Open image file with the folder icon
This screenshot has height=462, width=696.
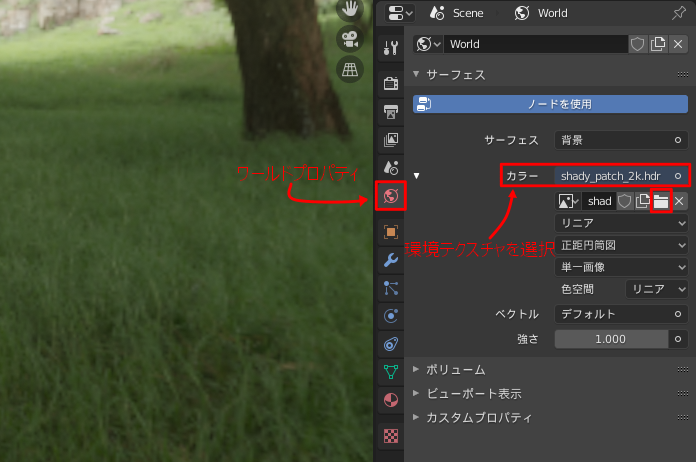pos(661,201)
